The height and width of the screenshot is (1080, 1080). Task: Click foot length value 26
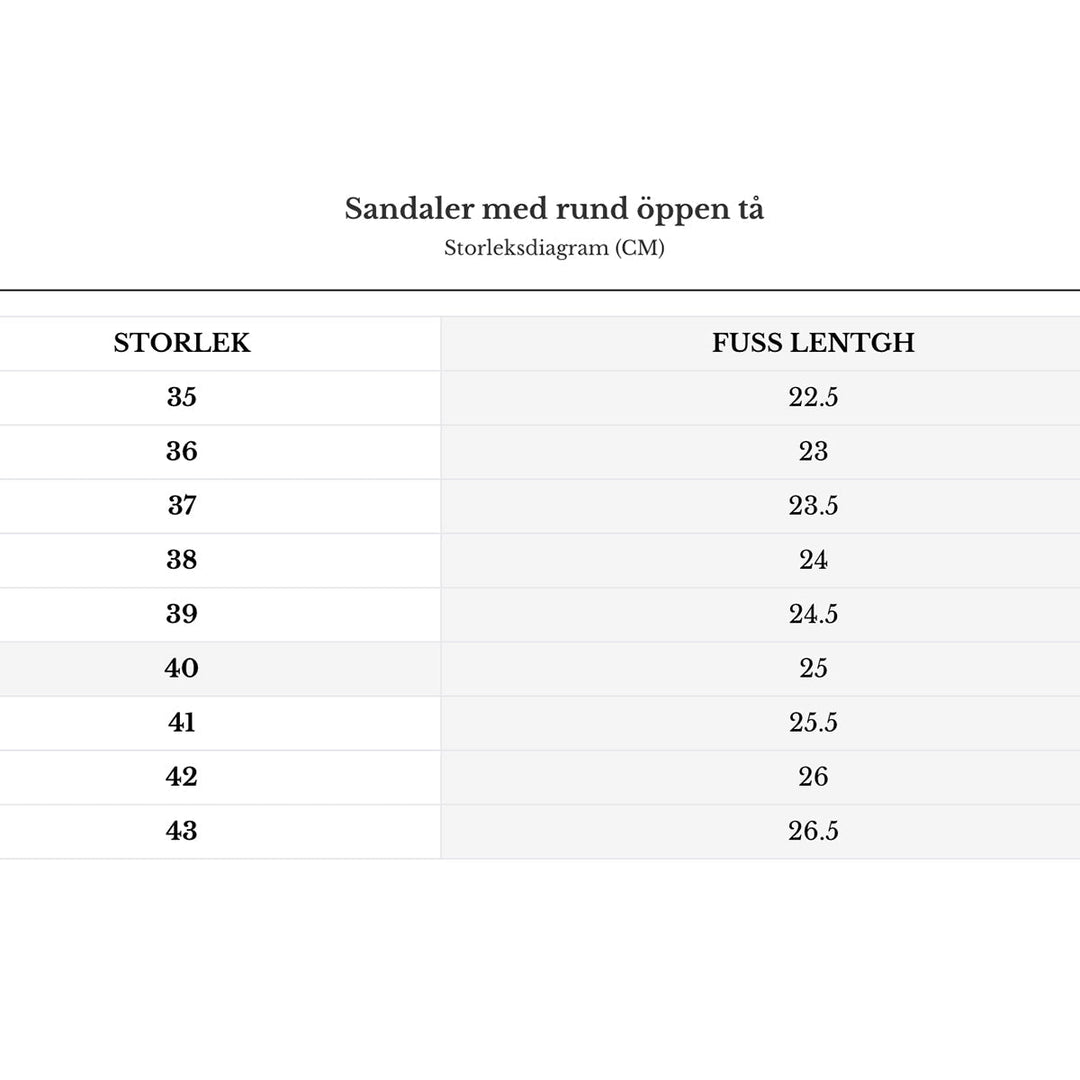coord(813,777)
